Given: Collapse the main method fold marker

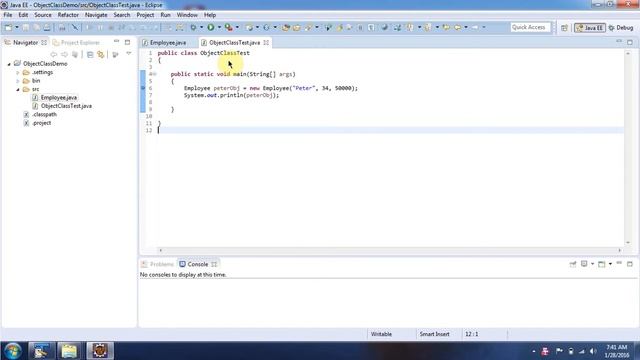Looking at the screenshot, I should point(155,74).
